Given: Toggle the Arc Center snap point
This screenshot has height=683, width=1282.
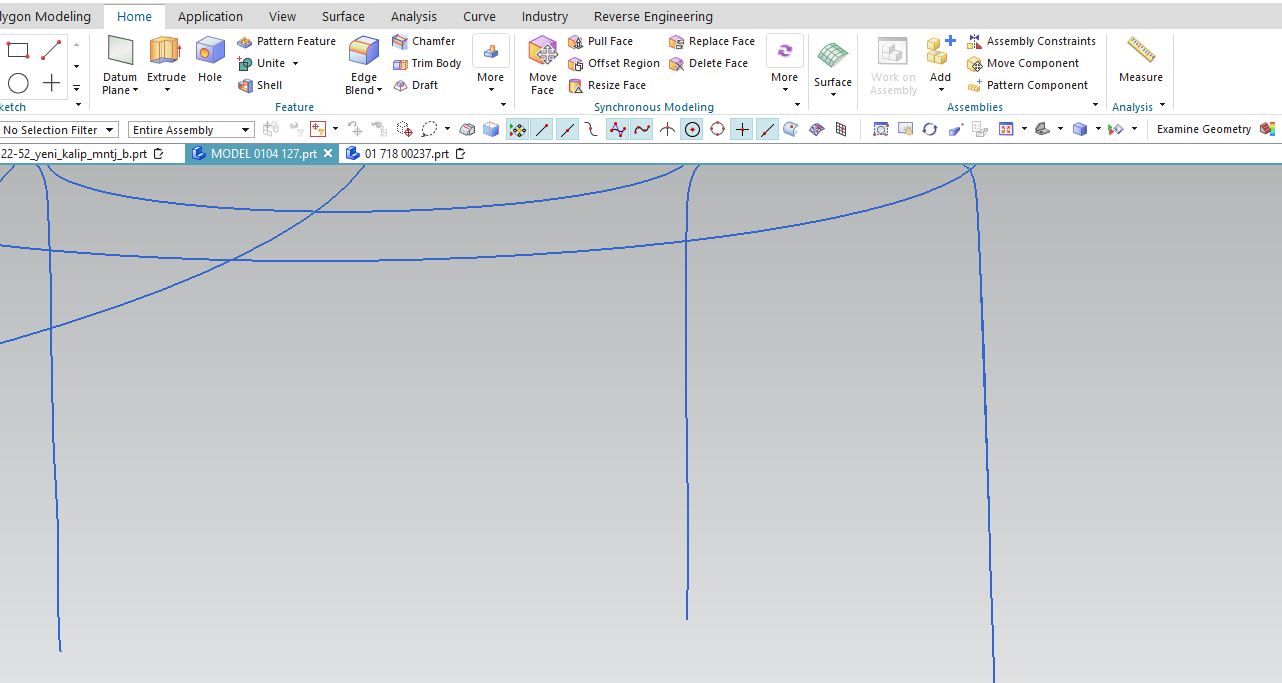Looking at the screenshot, I should click(692, 129).
